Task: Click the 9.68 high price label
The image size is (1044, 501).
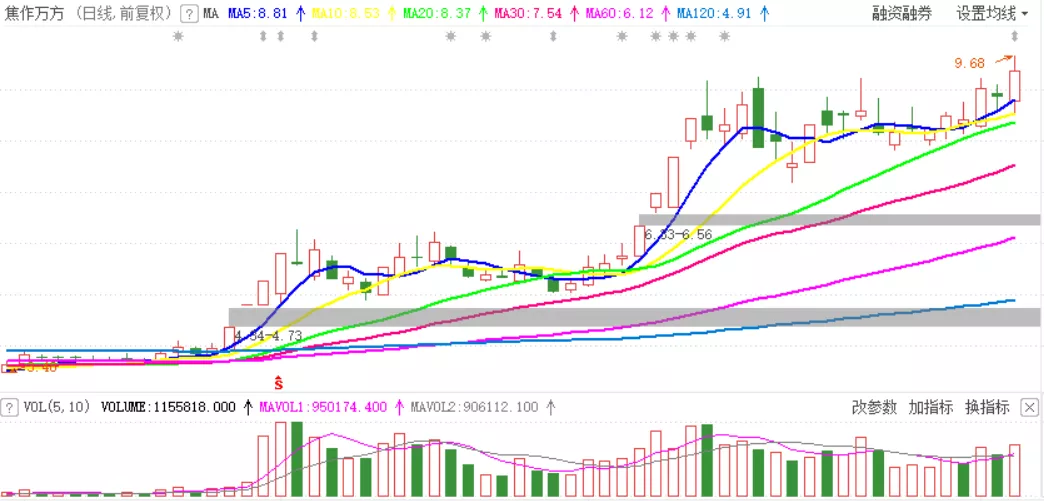Action: [x=969, y=64]
